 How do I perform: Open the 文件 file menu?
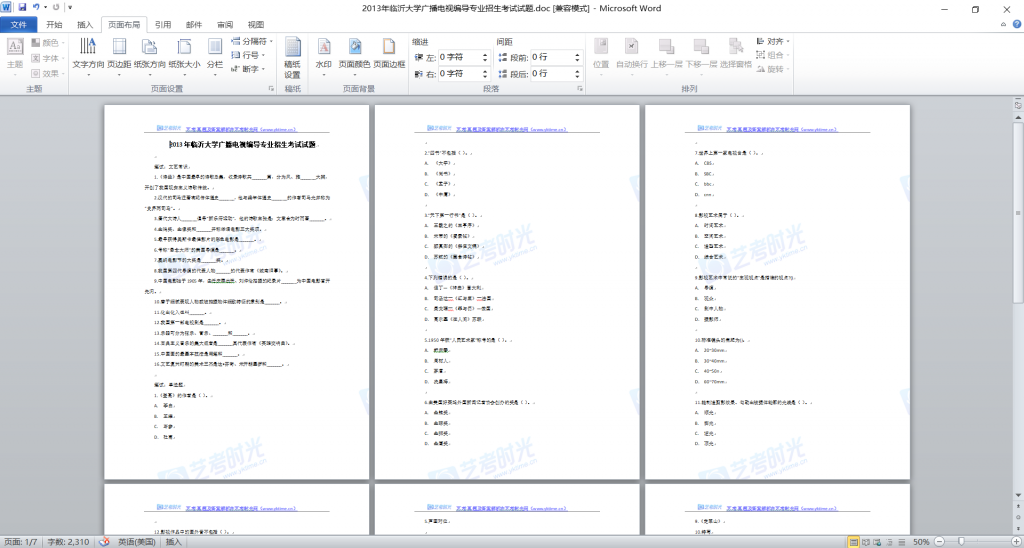tap(19, 24)
